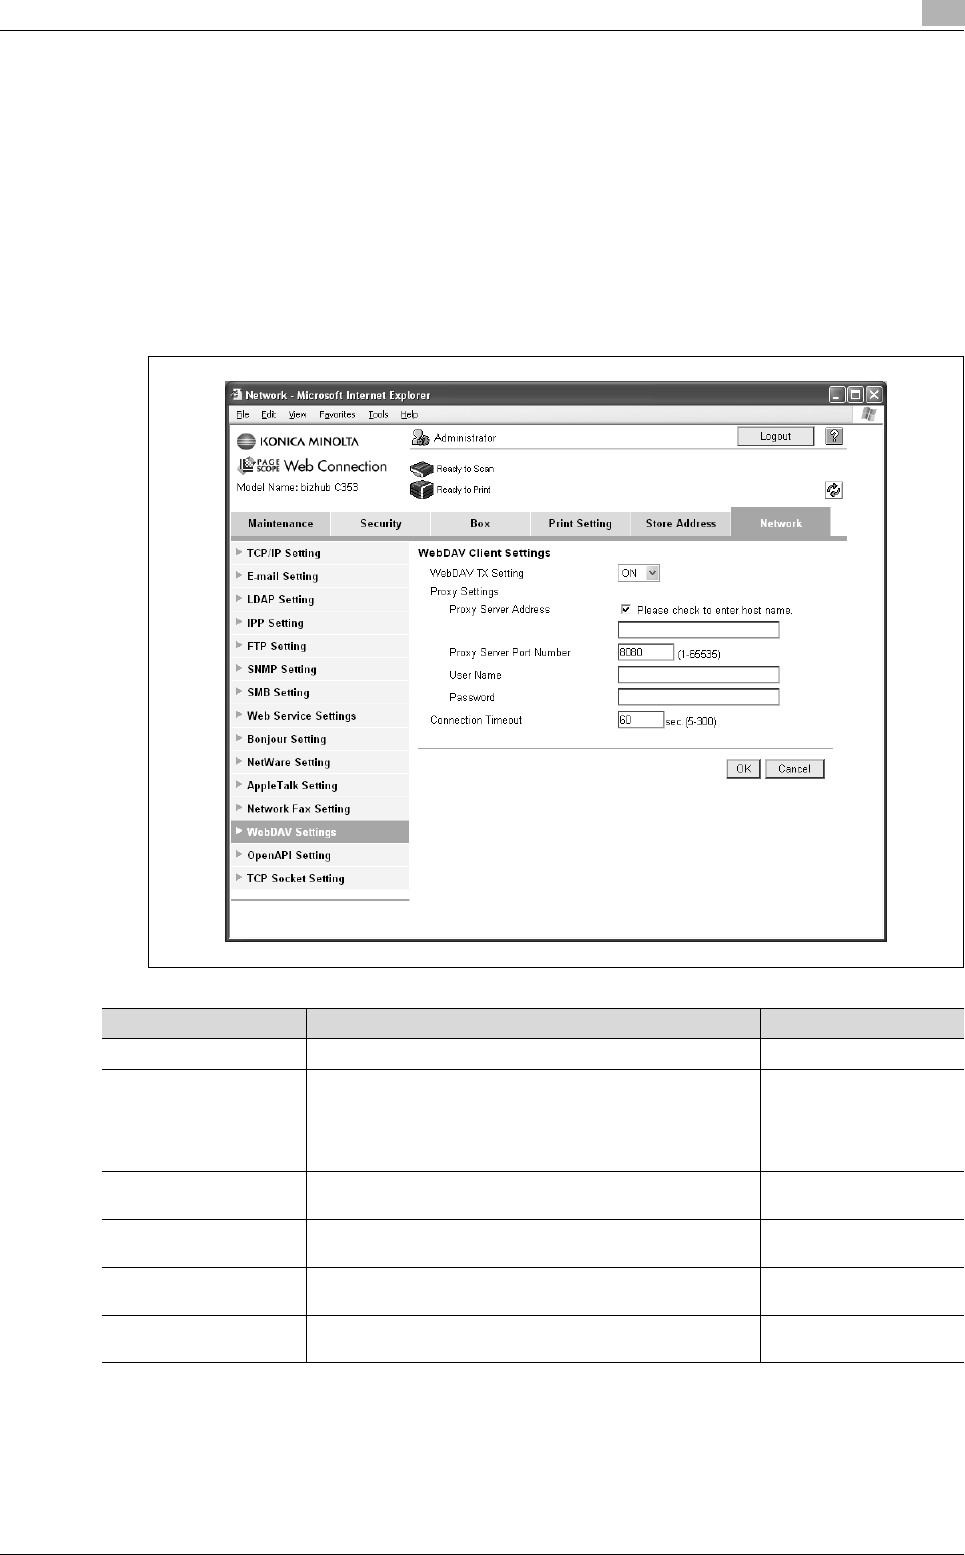This screenshot has height=1555, width=965.
Task: Expand LDAP Setting in sidebar
Action: [320, 599]
